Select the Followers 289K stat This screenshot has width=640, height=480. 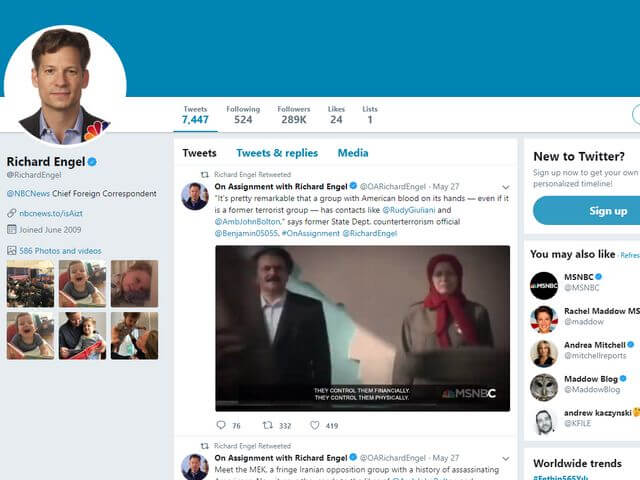pos(294,115)
